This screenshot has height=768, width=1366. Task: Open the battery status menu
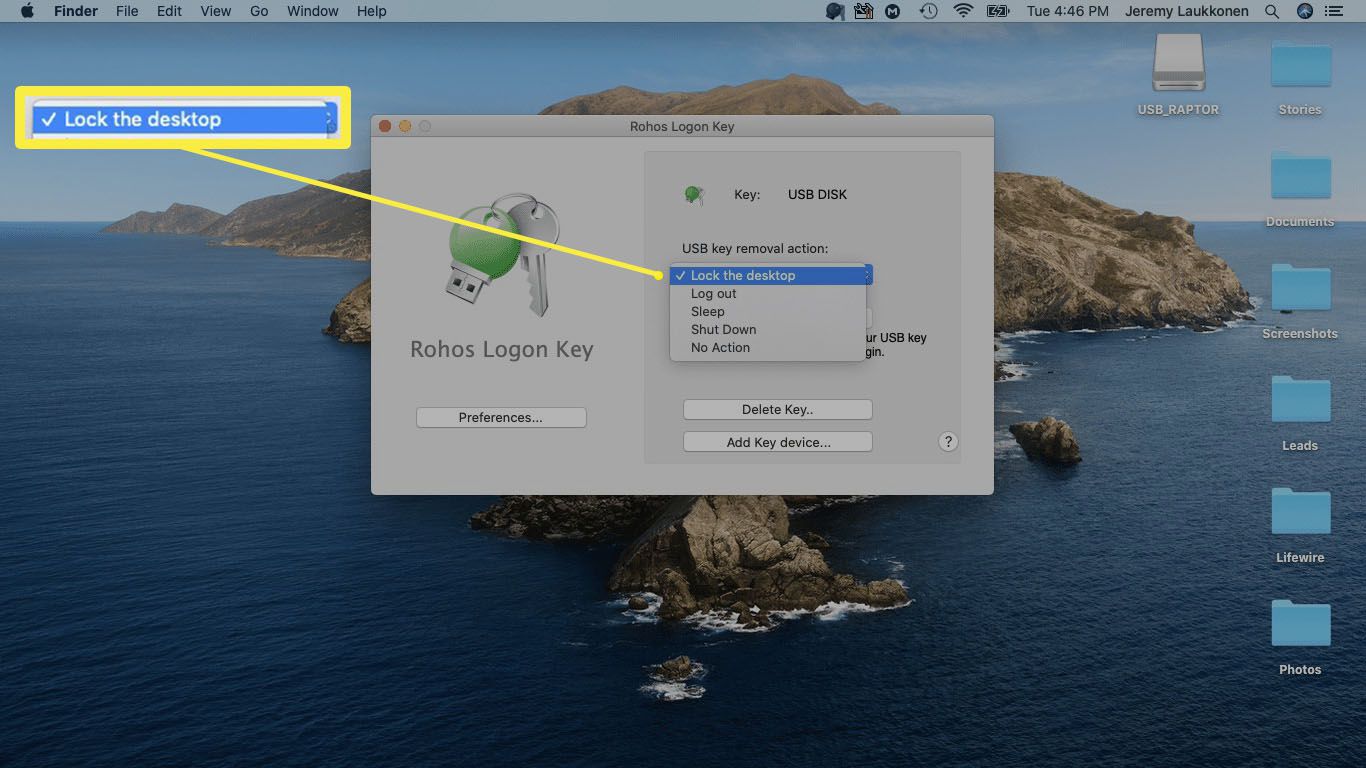997,11
